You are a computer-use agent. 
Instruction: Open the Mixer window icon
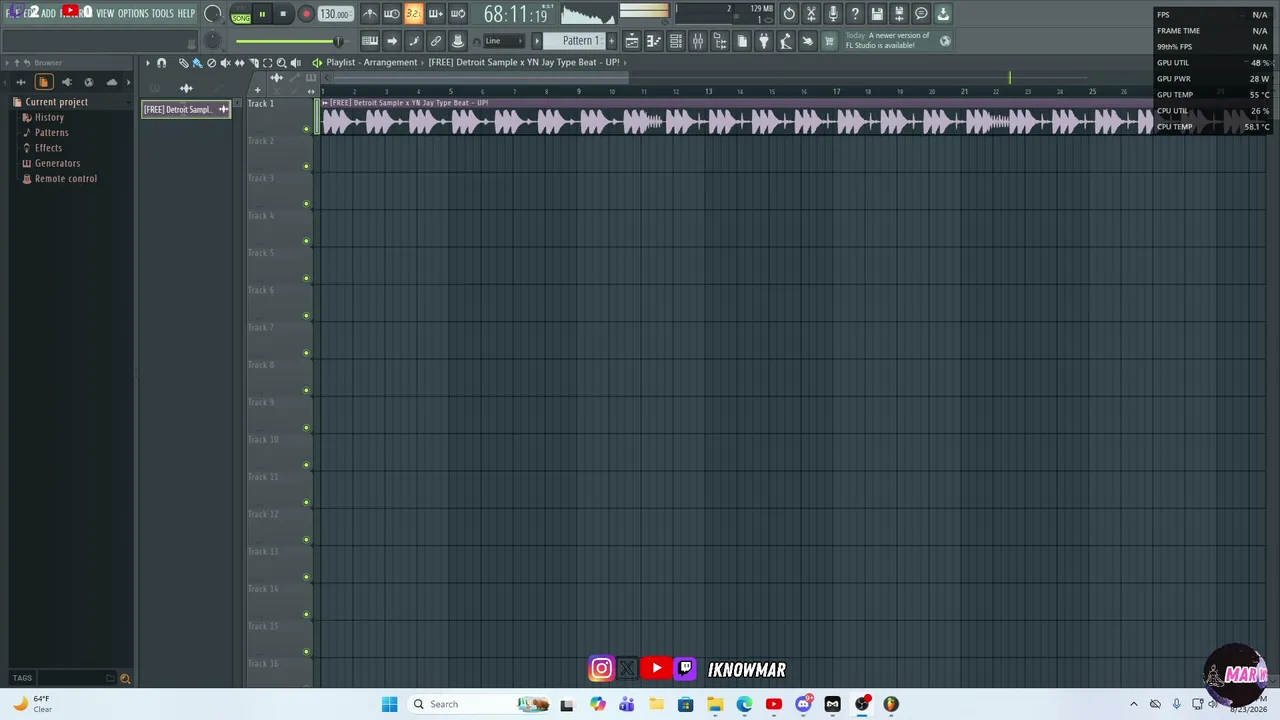[698, 41]
